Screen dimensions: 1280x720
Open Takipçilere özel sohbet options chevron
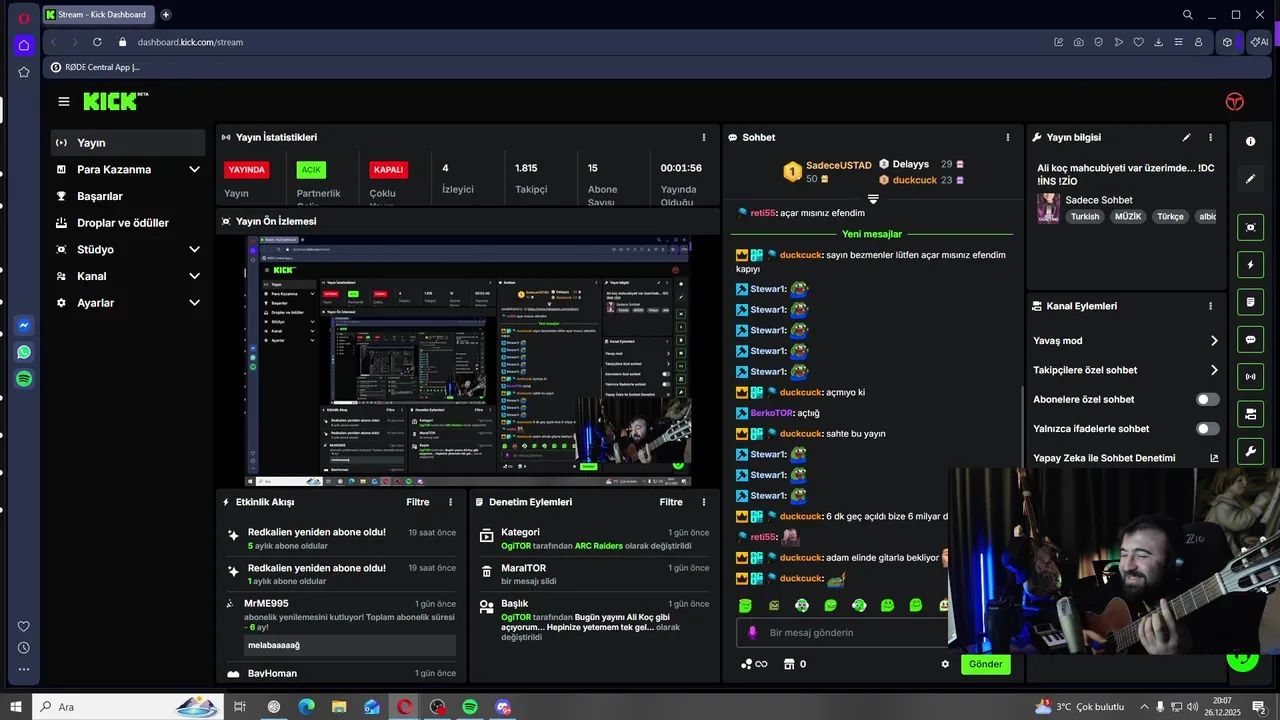point(1214,370)
